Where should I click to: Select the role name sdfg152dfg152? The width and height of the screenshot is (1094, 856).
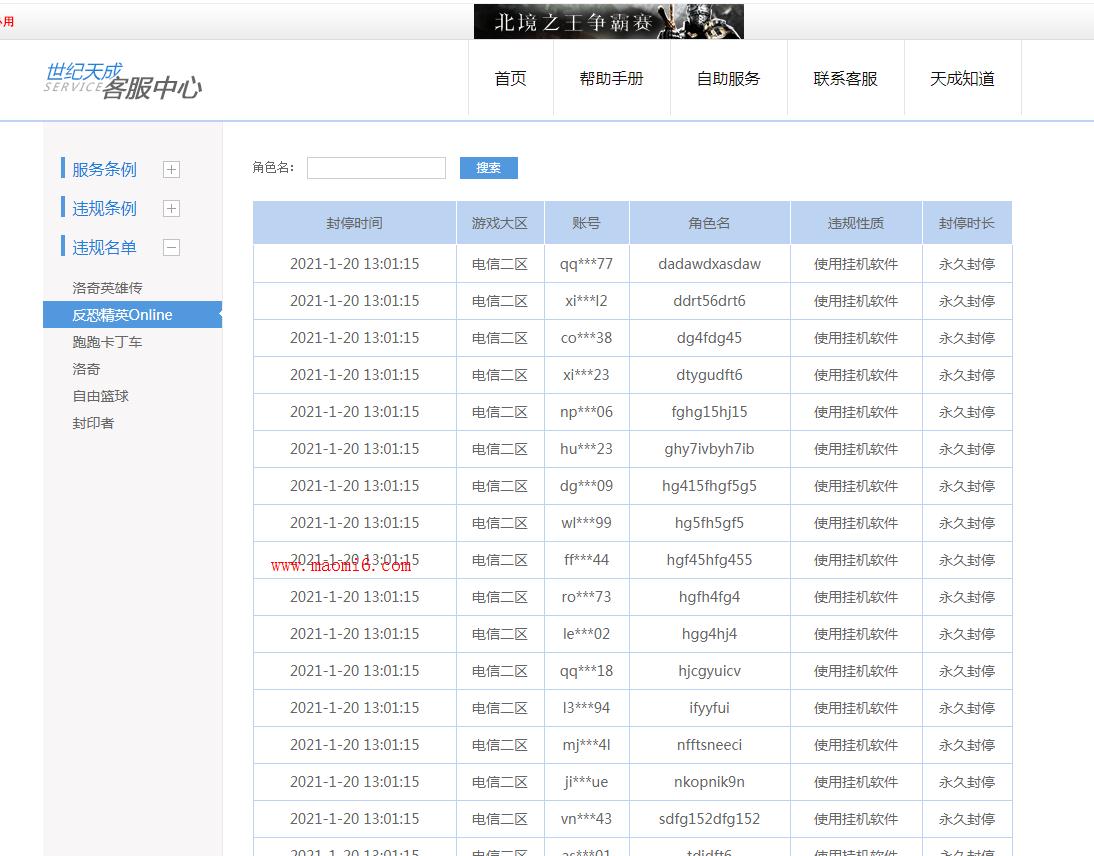coord(710,819)
